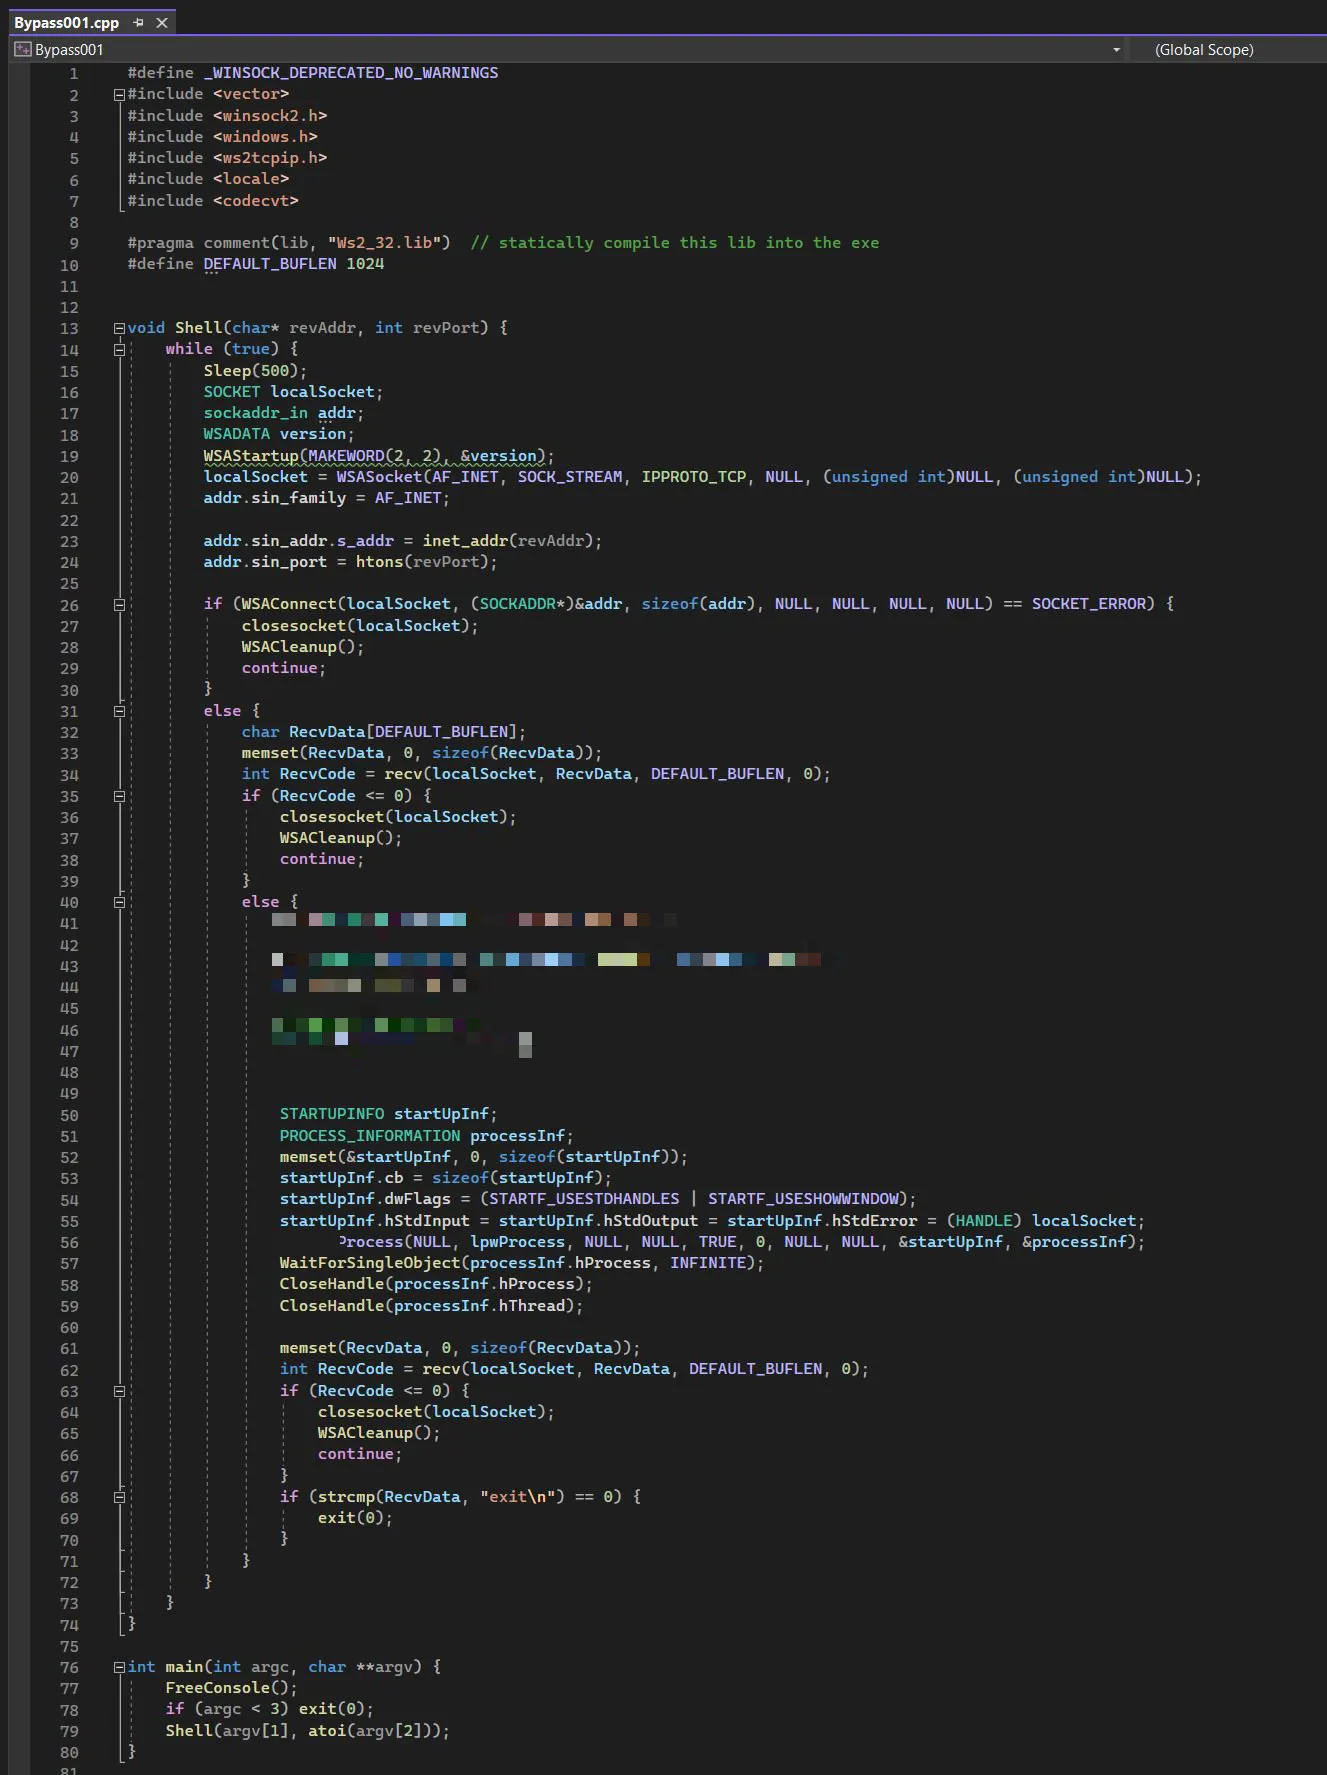Click CloseHandle(processInf.hThread) on line 59
1327x1775 pixels.
(x=431, y=1306)
